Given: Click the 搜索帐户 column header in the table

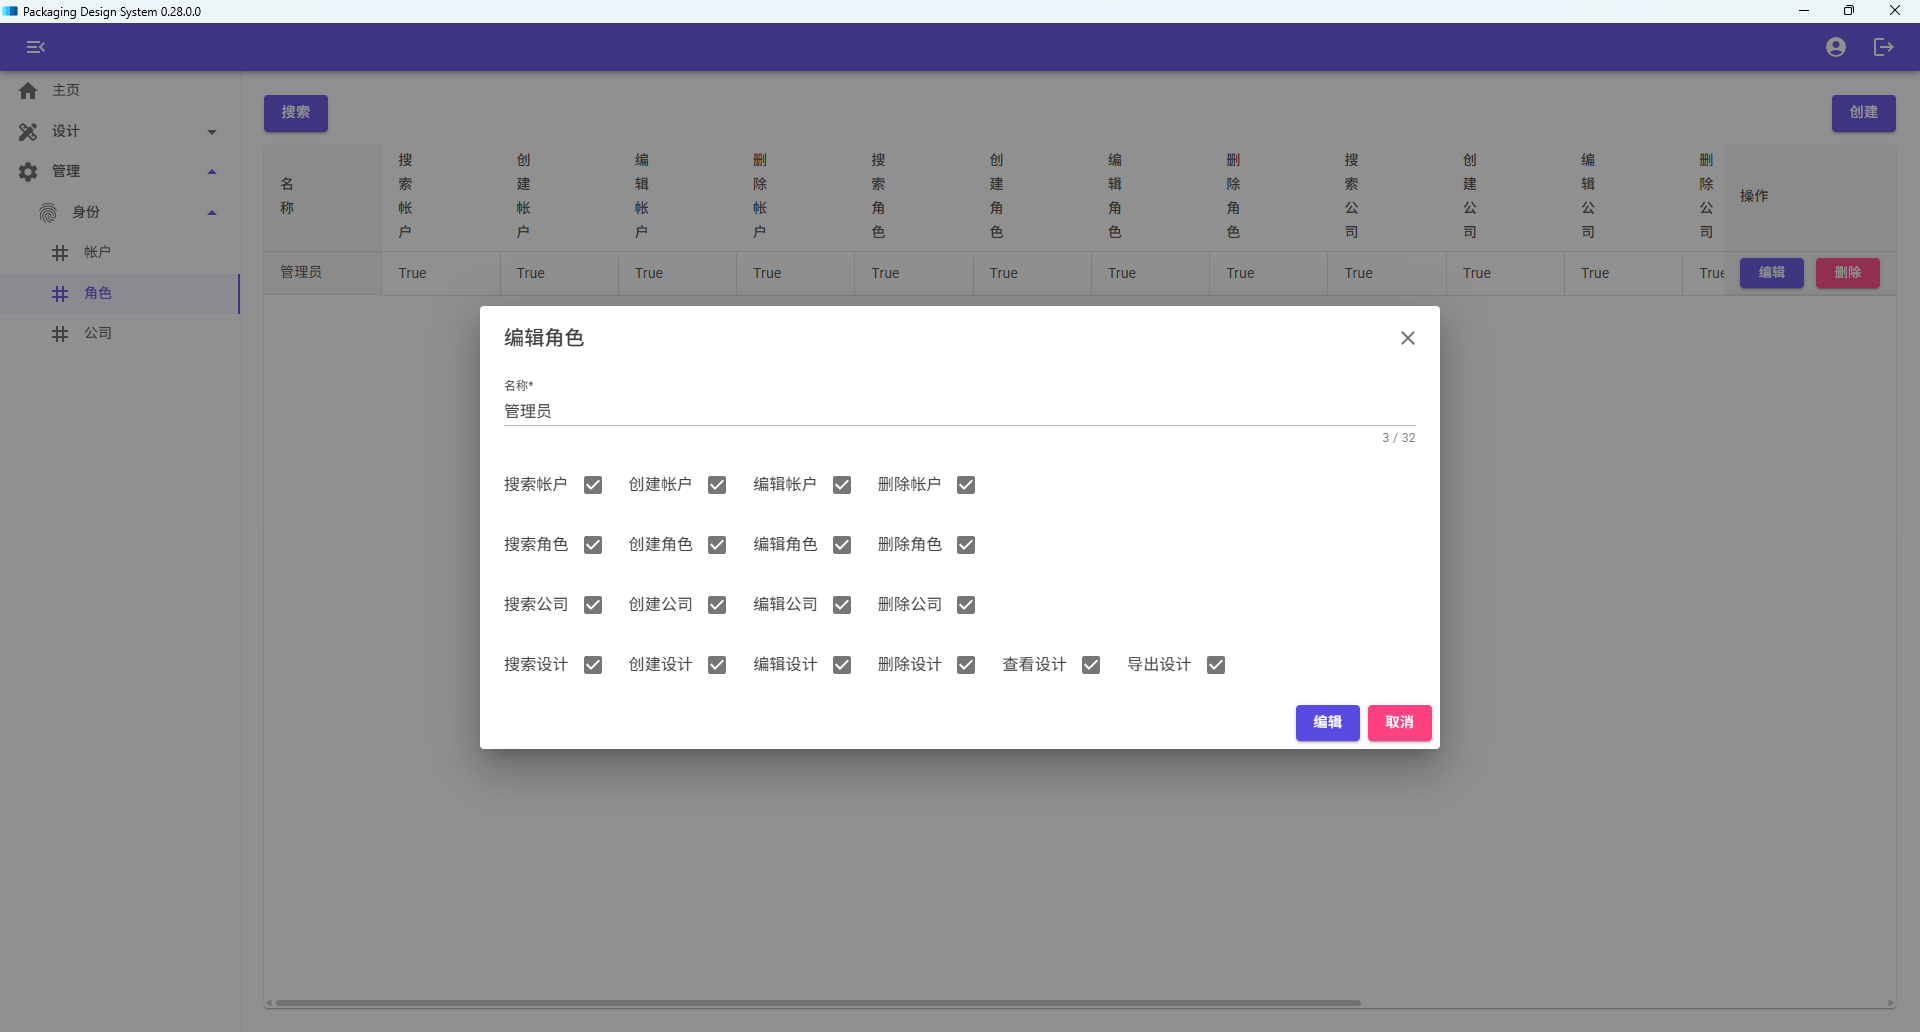Looking at the screenshot, I should [x=440, y=197].
